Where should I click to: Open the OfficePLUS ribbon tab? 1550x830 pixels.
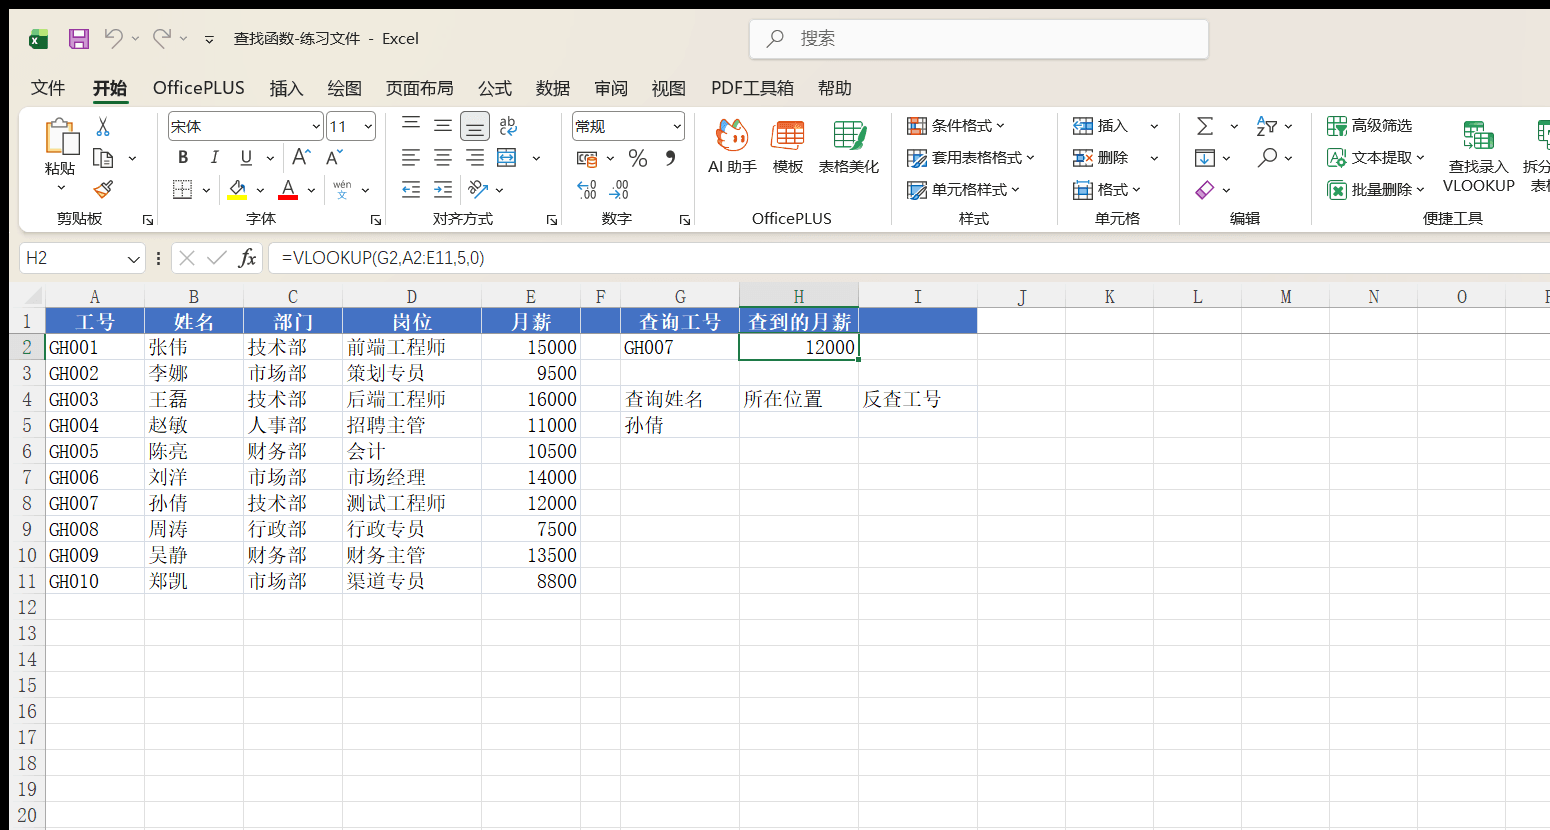tap(198, 88)
